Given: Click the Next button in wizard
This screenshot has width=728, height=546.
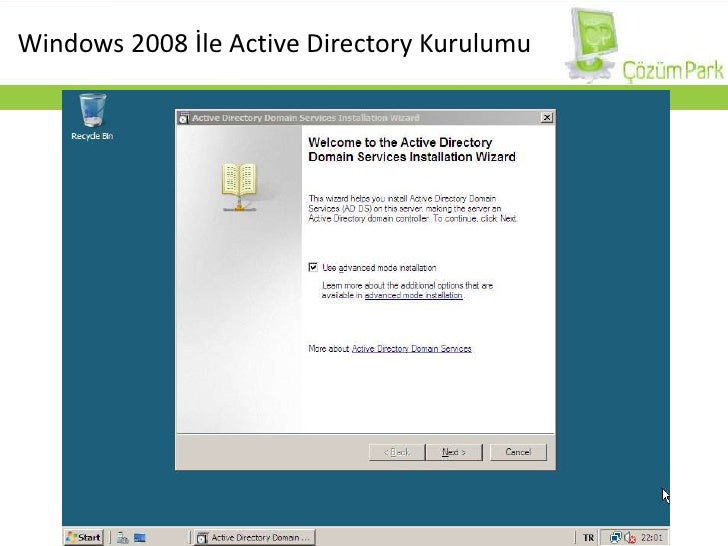Looking at the screenshot, I should [454, 452].
